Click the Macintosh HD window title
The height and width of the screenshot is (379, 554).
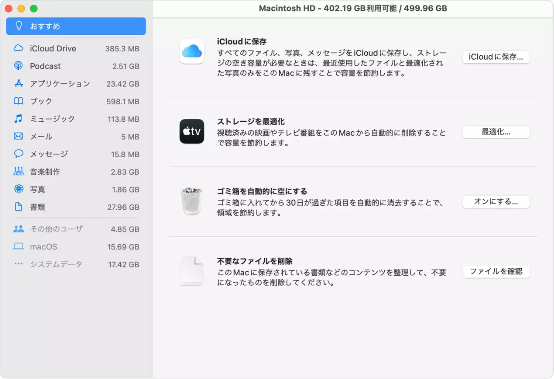[353, 8]
